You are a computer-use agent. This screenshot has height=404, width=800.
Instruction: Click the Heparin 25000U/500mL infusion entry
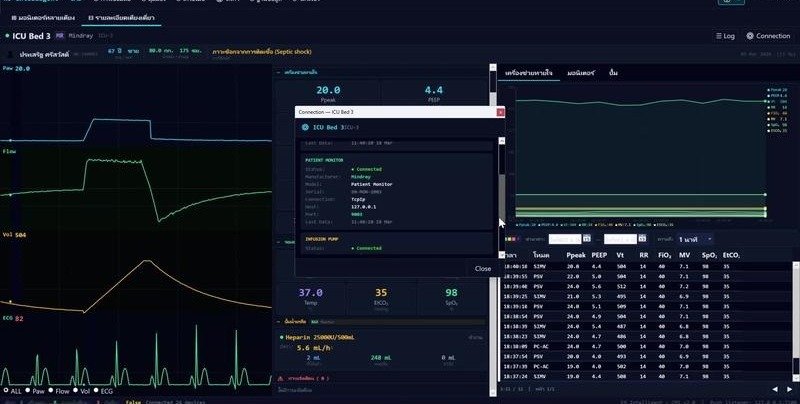[x=320, y=337]
